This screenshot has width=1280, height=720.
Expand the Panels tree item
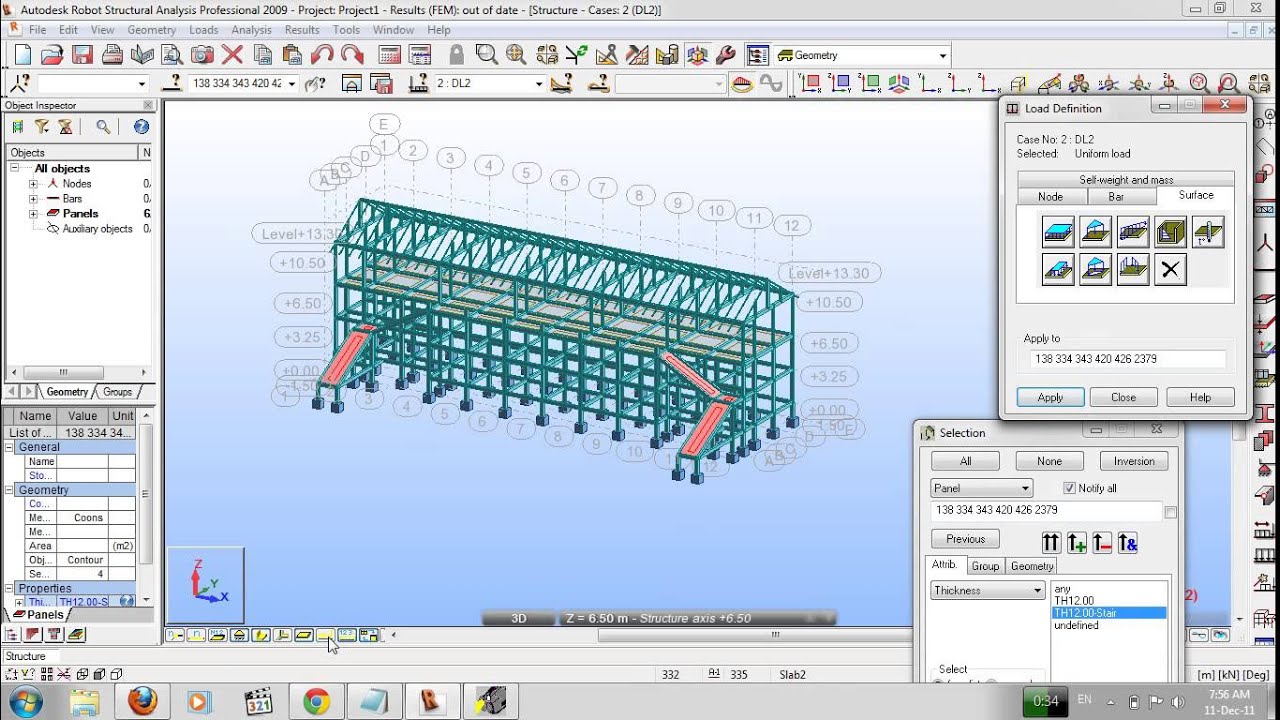(33, 214)
